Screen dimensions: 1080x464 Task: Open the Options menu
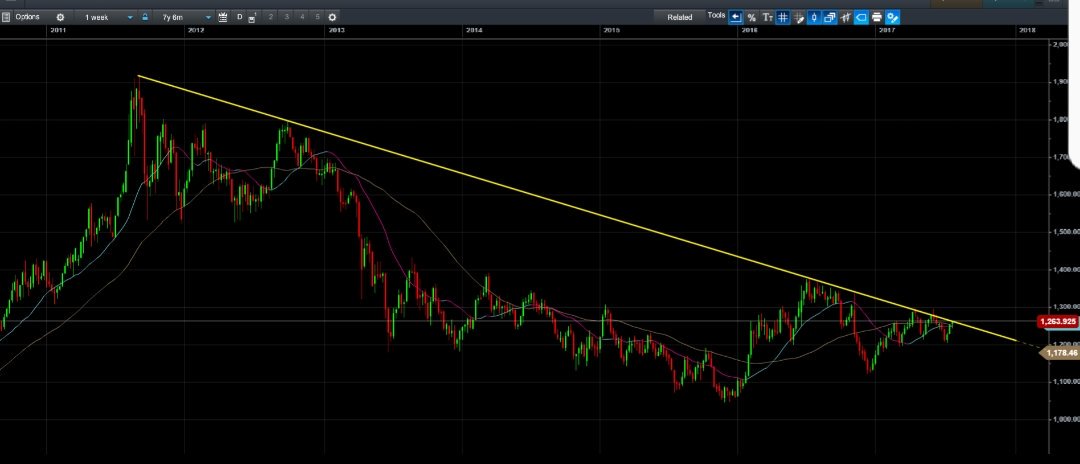pyautogui.click(x=28, y=17)
